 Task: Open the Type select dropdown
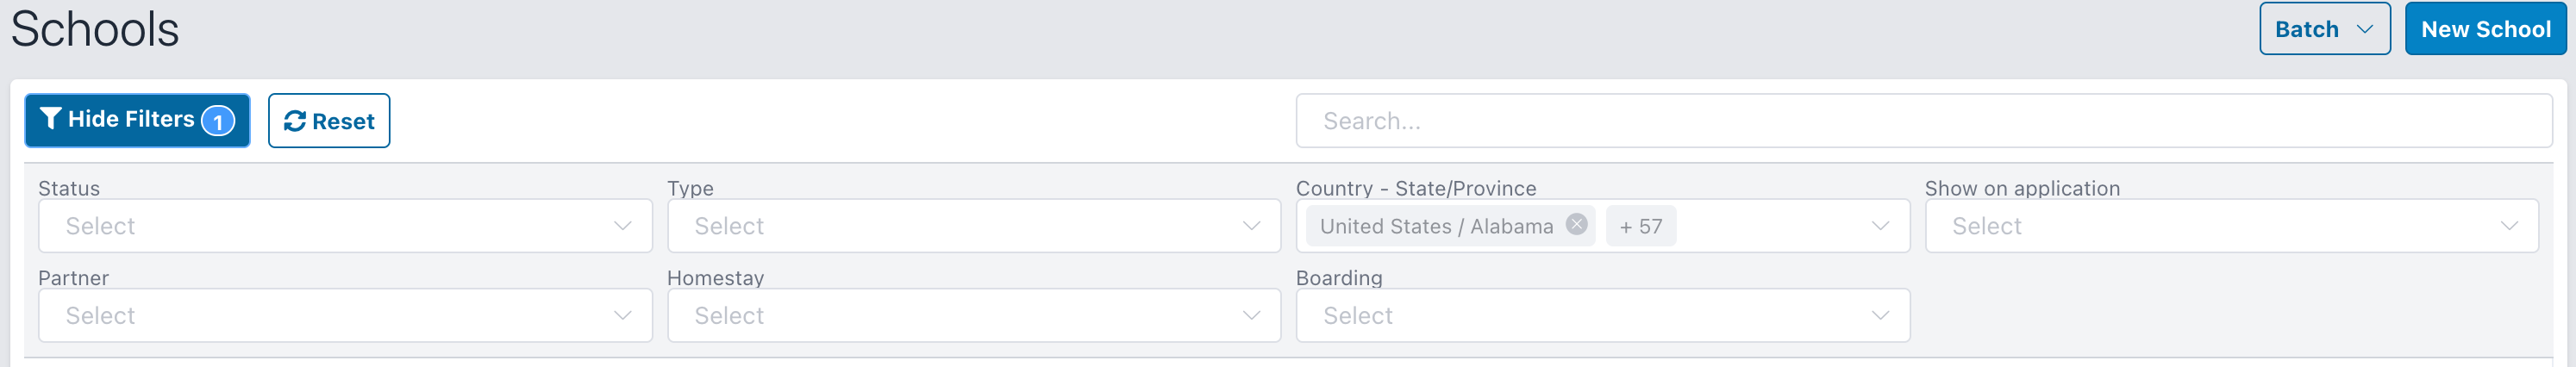pyautogui.click(x=974, y=226)
